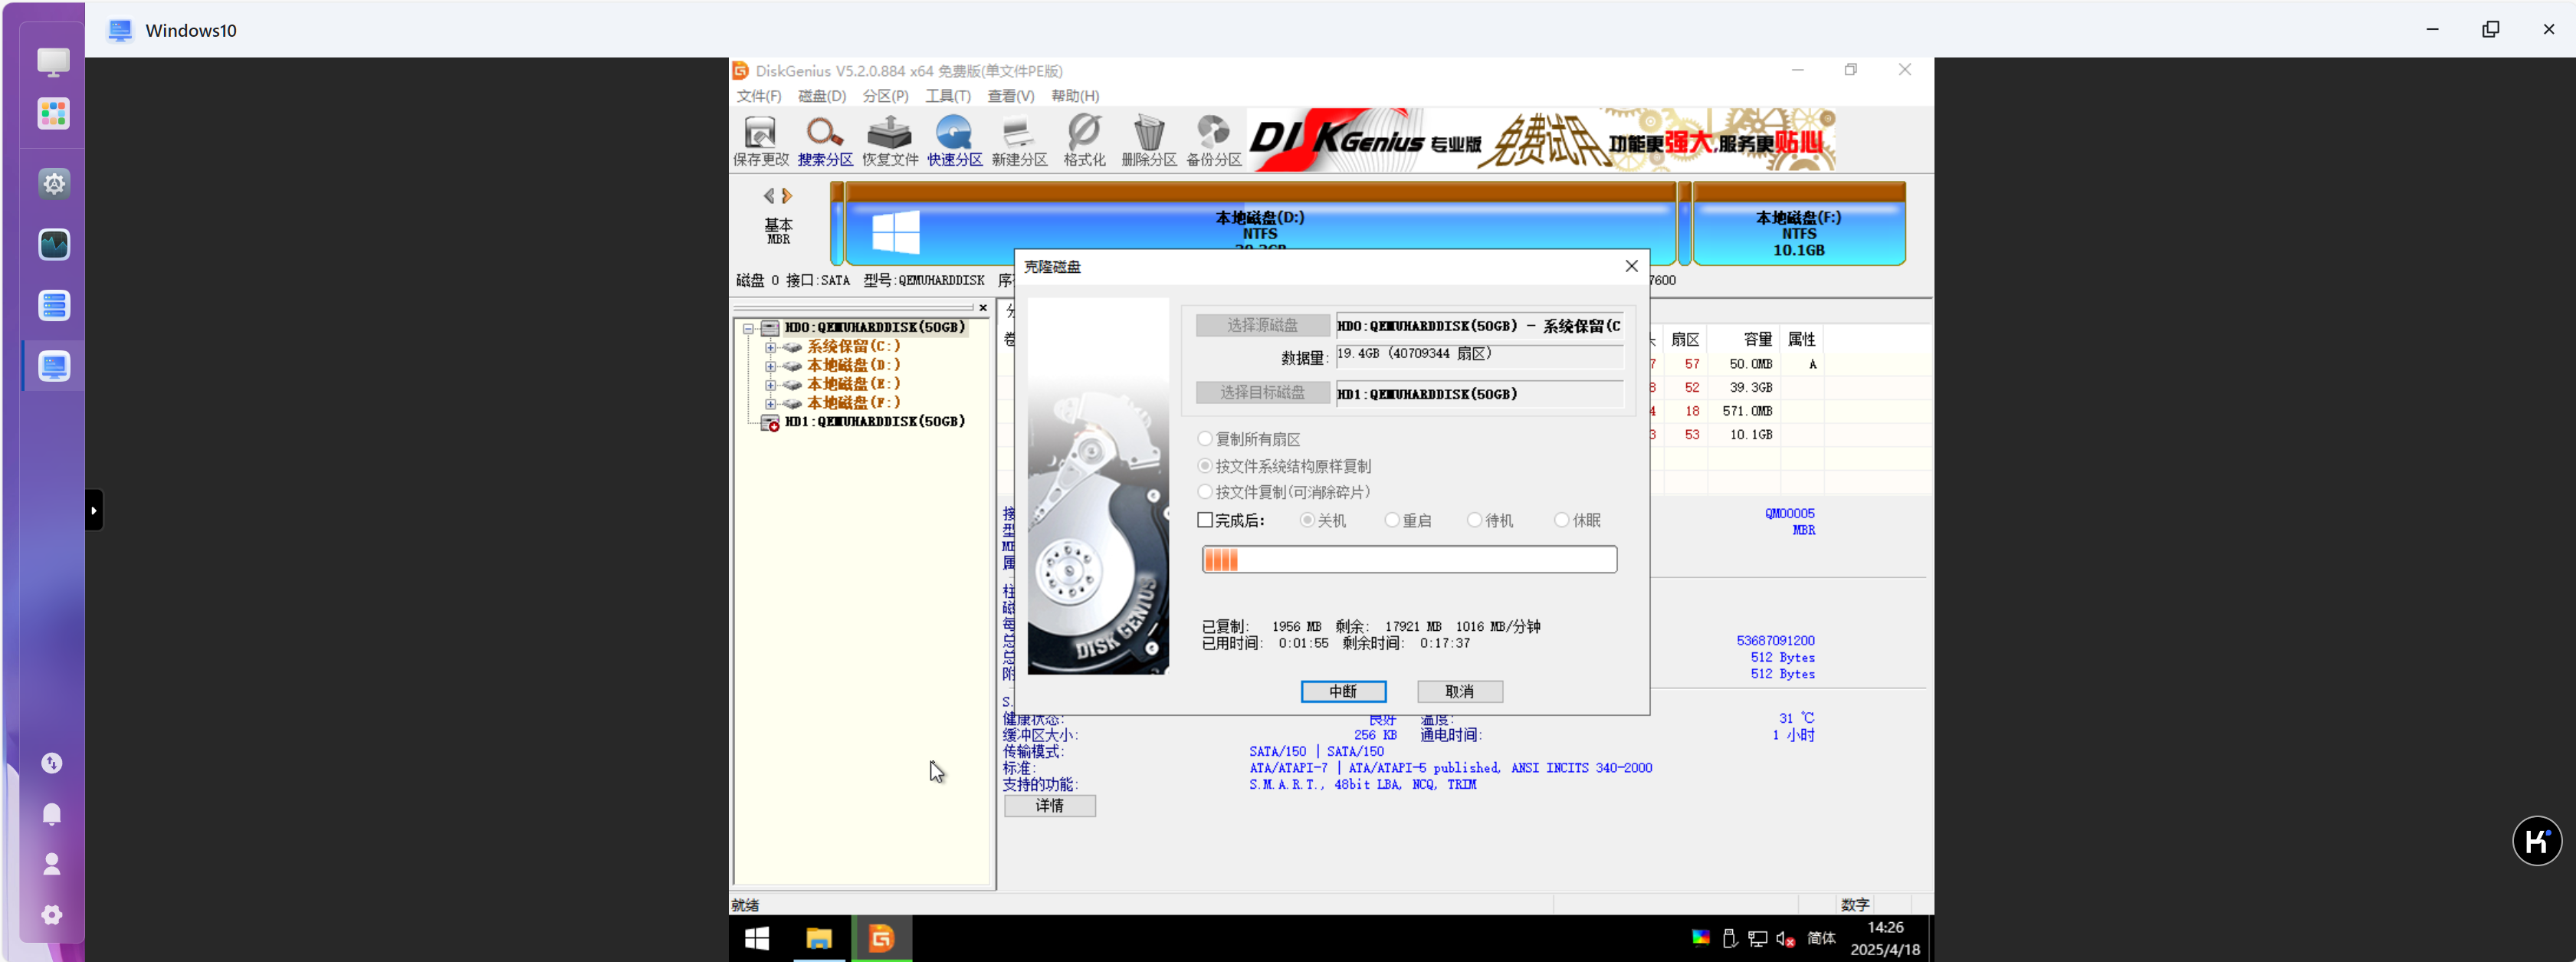Click the 新建分区 icon
This screenshot has height=962, width=2576.
click(x=1019, y=140)
